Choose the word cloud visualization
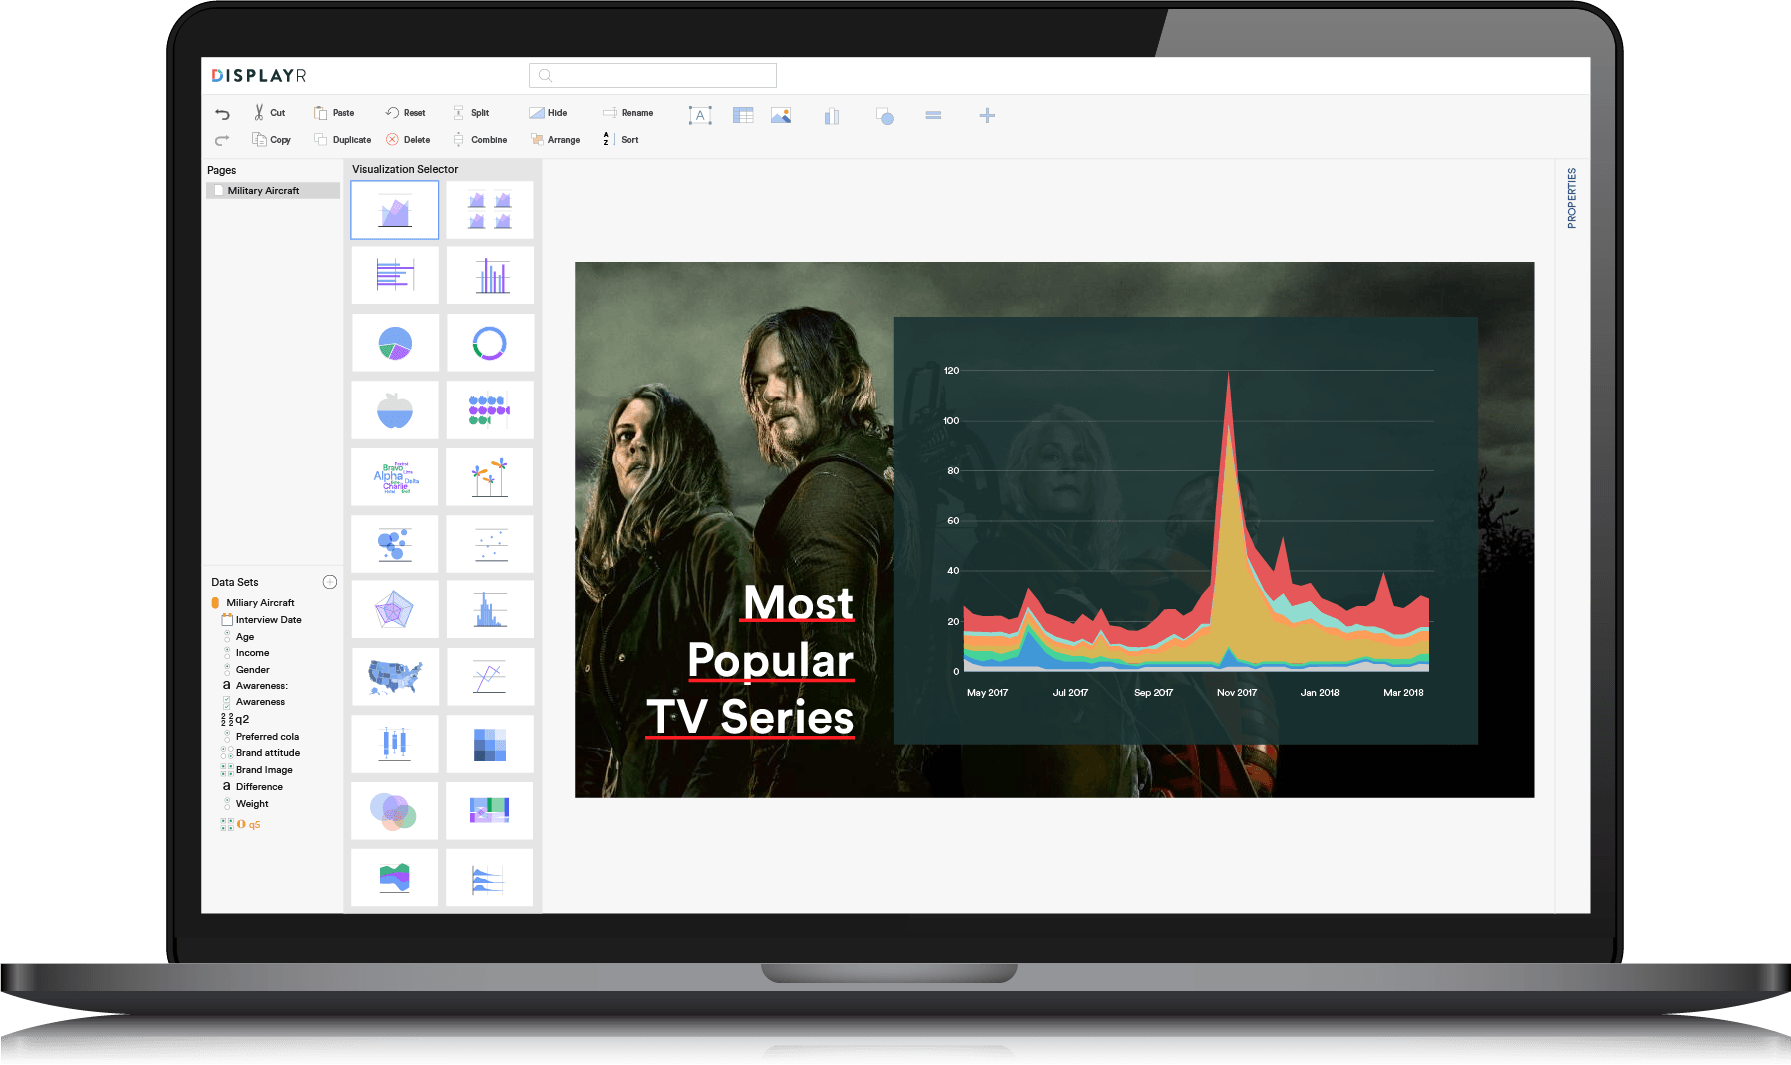 395,477
